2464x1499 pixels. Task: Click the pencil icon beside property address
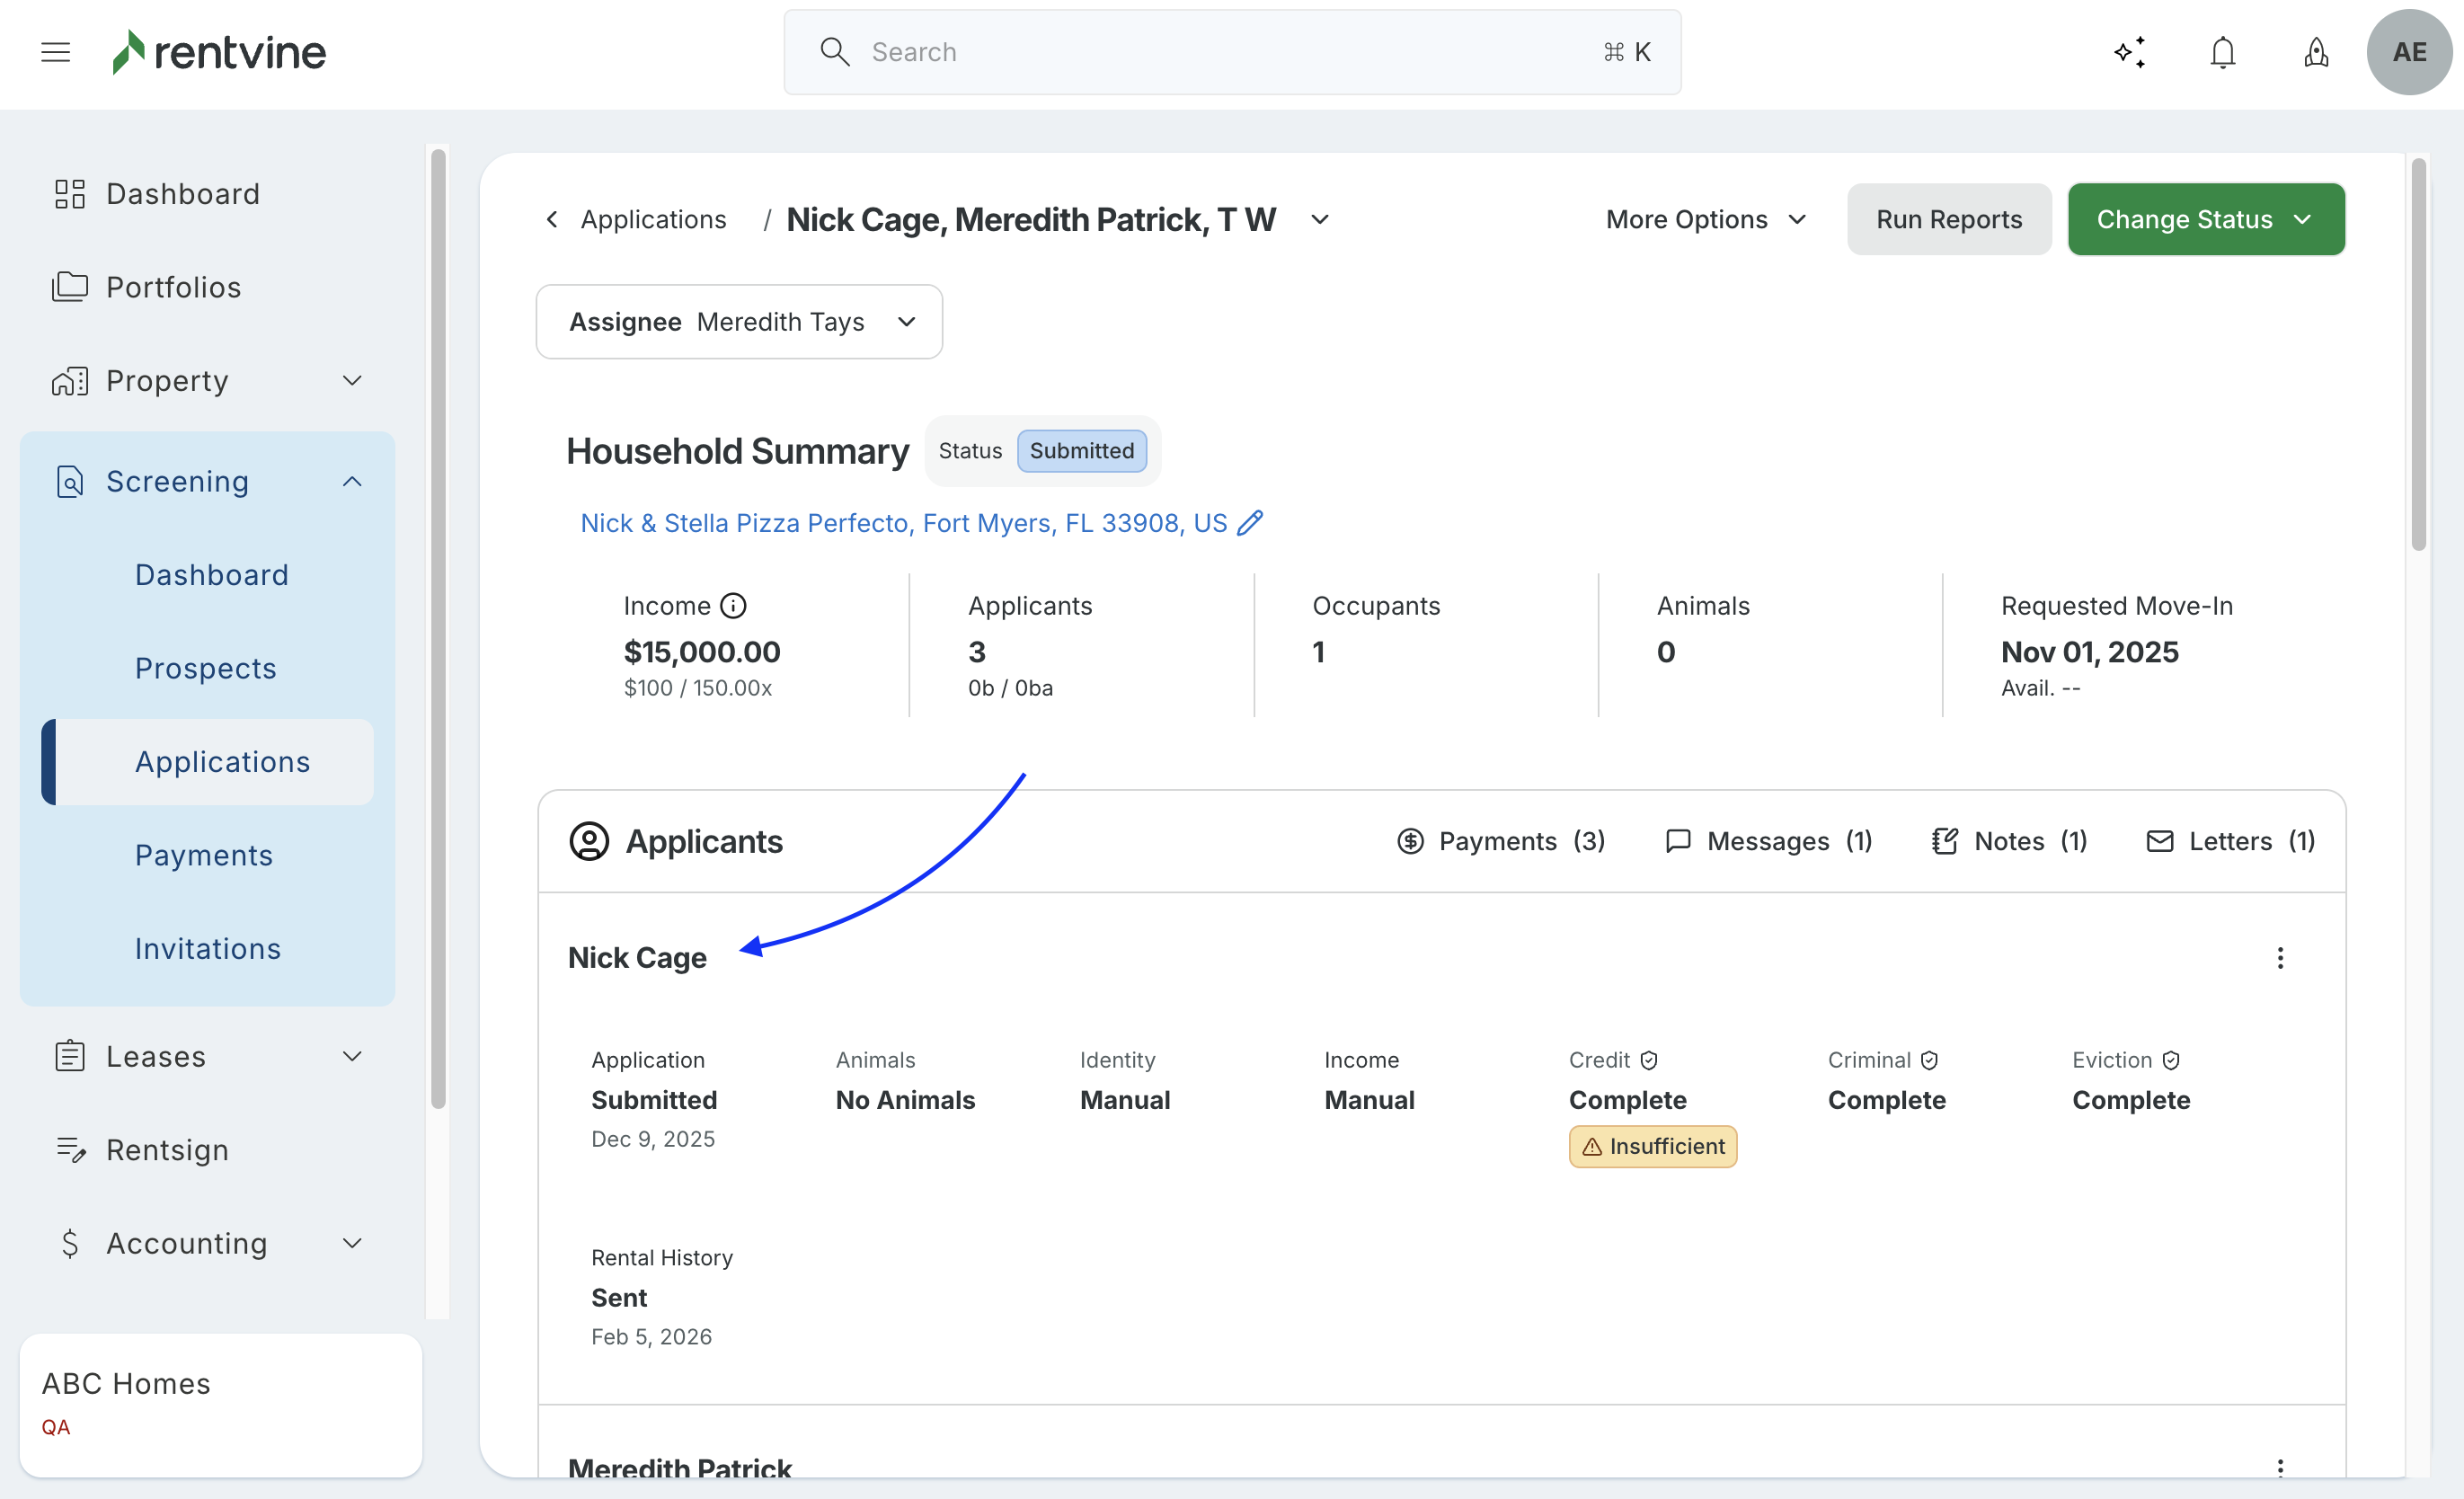point(1250,523)
